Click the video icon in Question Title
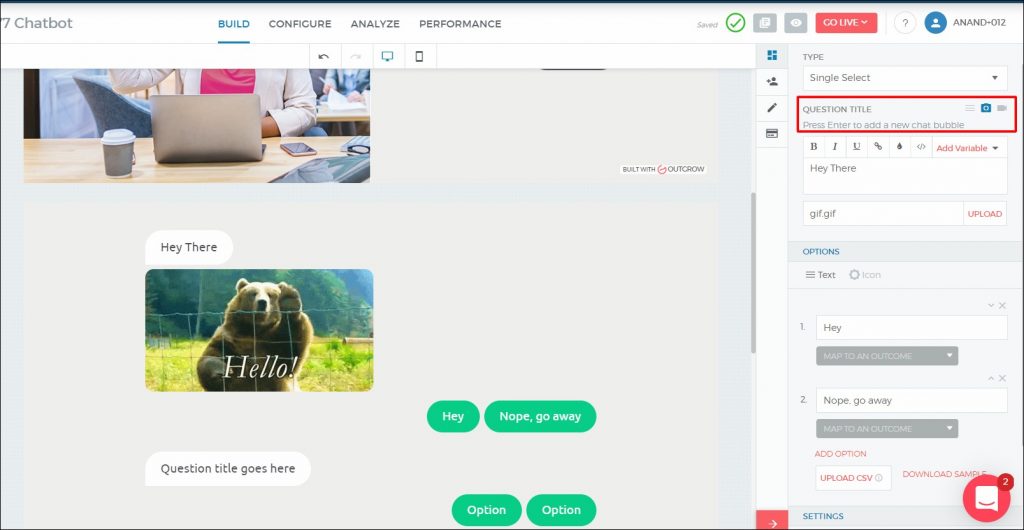1024x530 pixels. pyautogui.click(x=1002, y=108)
